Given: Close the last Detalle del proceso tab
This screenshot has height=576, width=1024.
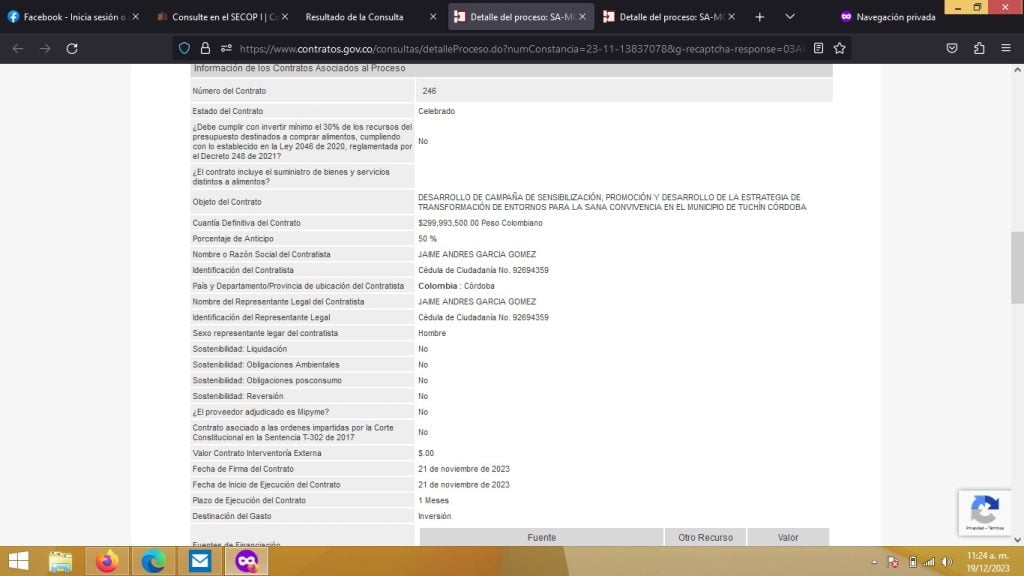Looking at the screenshot, I should (x=731, y=17).
